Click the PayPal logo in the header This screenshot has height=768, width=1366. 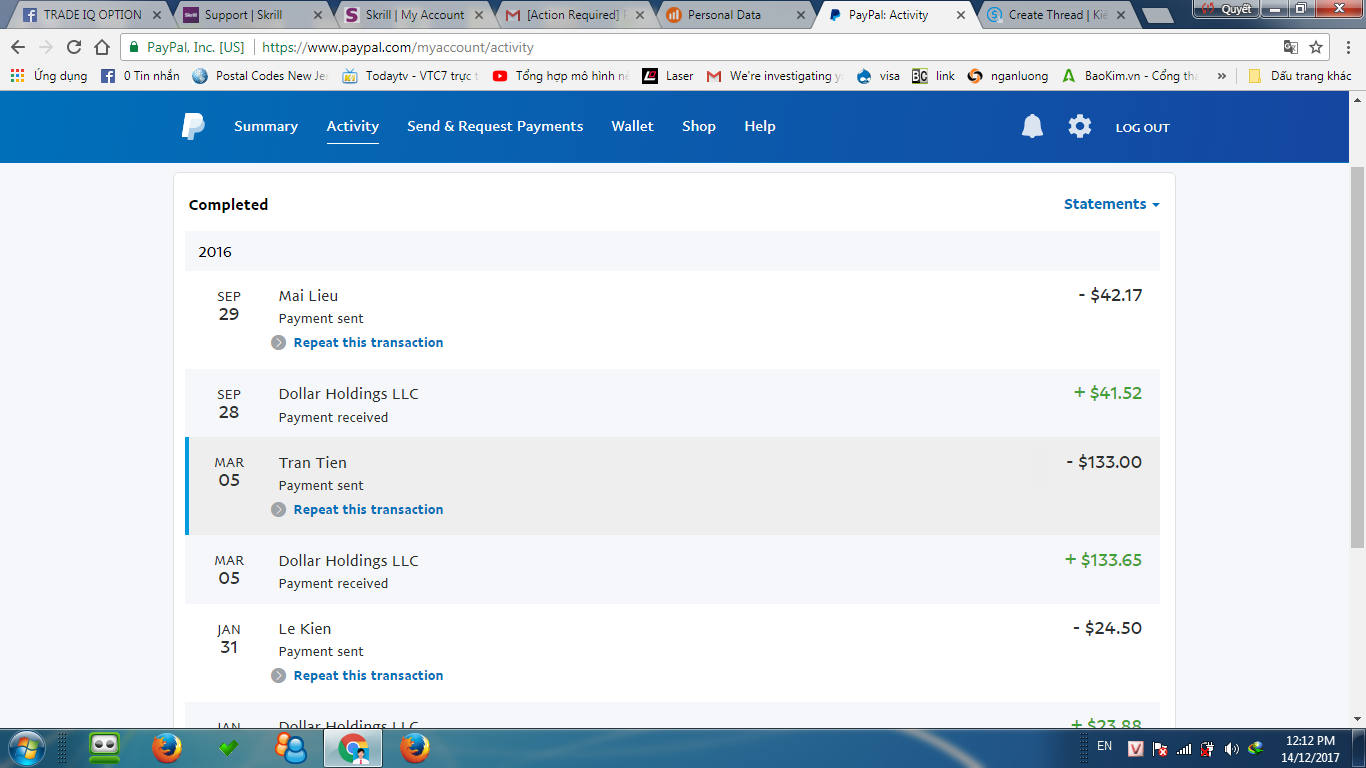[193, 126]
